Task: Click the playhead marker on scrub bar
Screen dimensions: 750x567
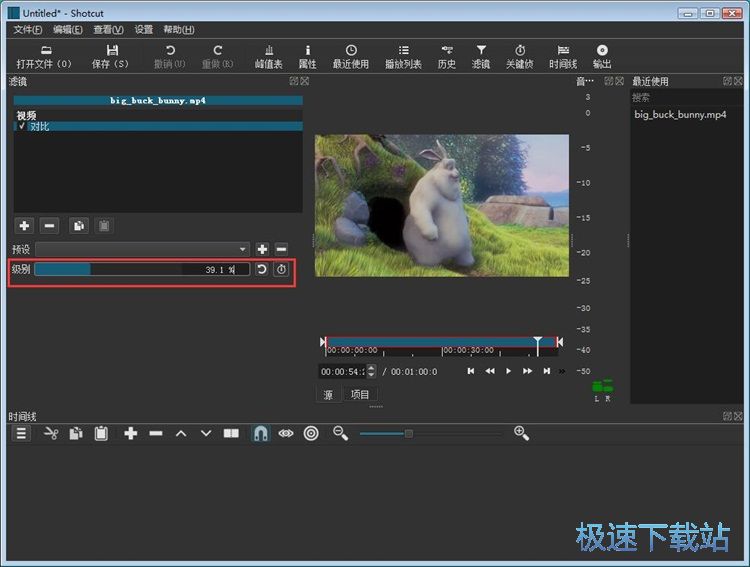Action: (538, 344)
